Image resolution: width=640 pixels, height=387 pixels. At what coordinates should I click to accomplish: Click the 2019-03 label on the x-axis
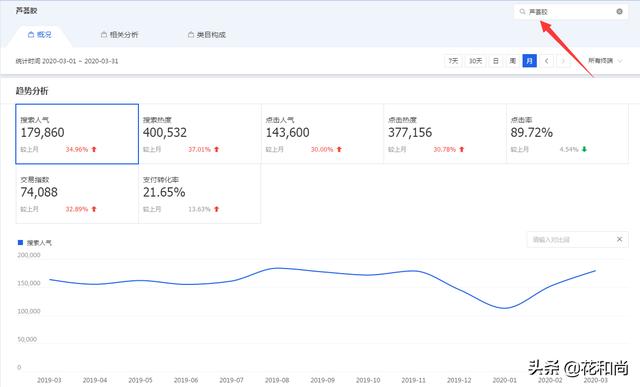(49, 380)
